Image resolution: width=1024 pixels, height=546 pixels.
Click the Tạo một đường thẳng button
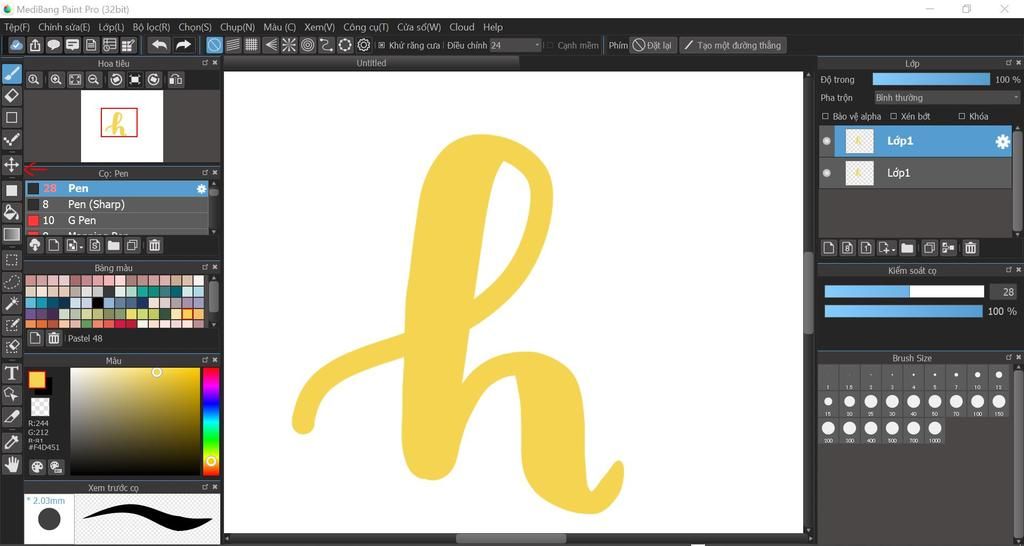(732, 45)
